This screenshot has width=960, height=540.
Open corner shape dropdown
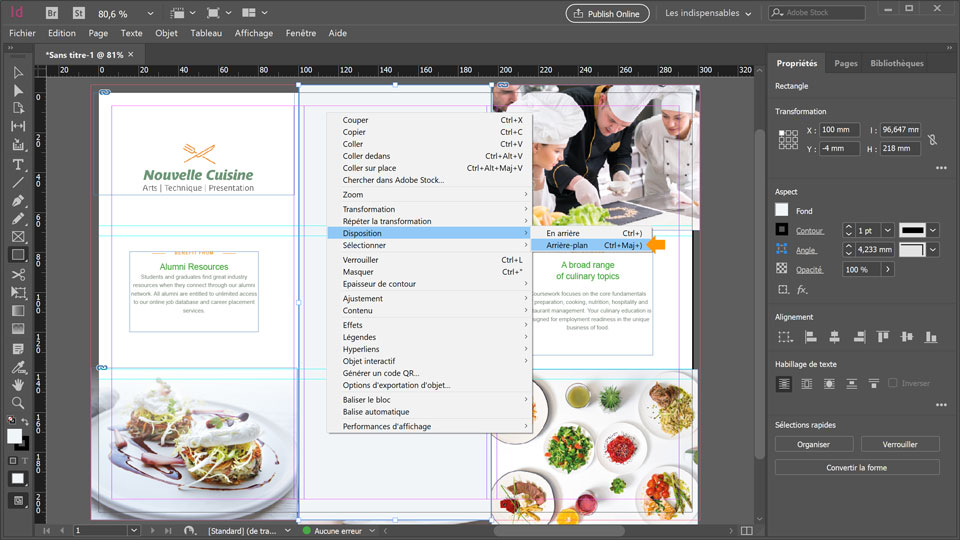(933, 249)
